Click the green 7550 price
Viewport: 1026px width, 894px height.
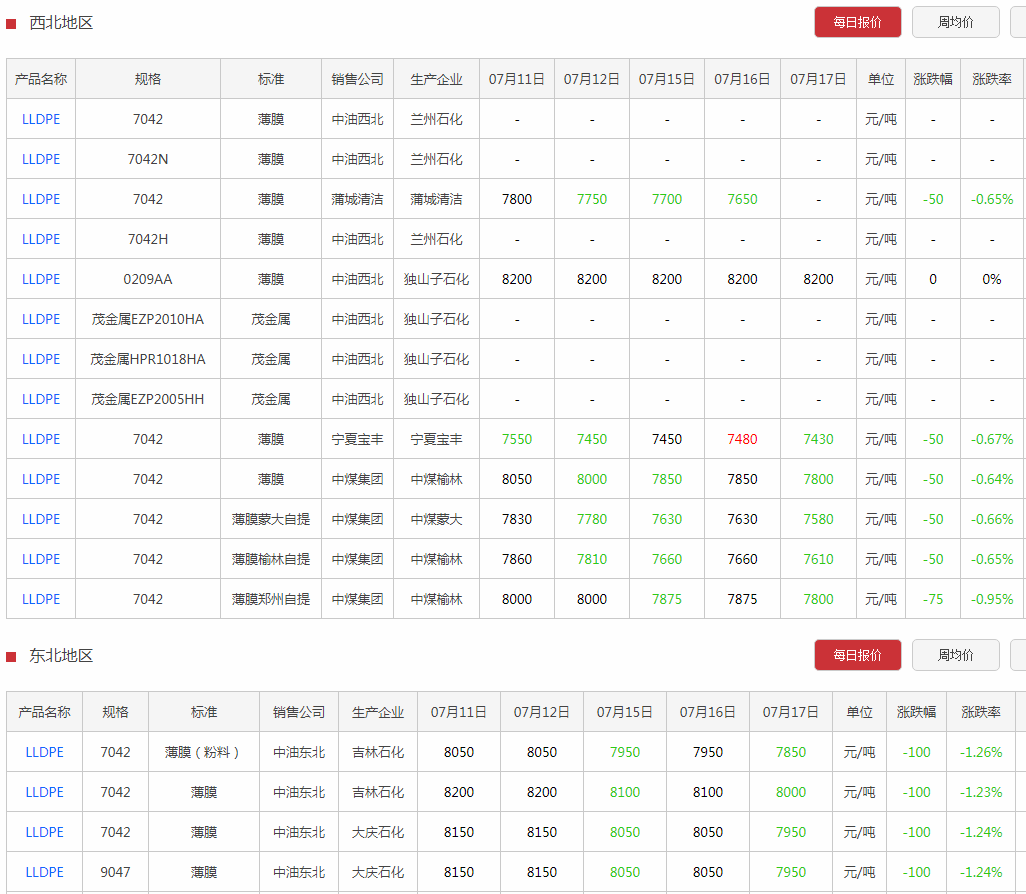517,438
